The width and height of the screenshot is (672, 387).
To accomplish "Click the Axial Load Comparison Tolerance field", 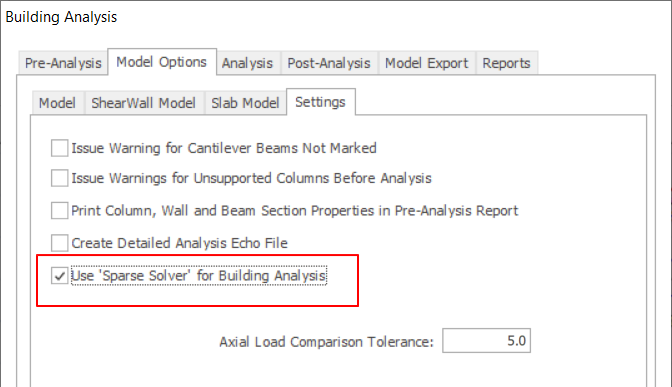I will (486, 341).
